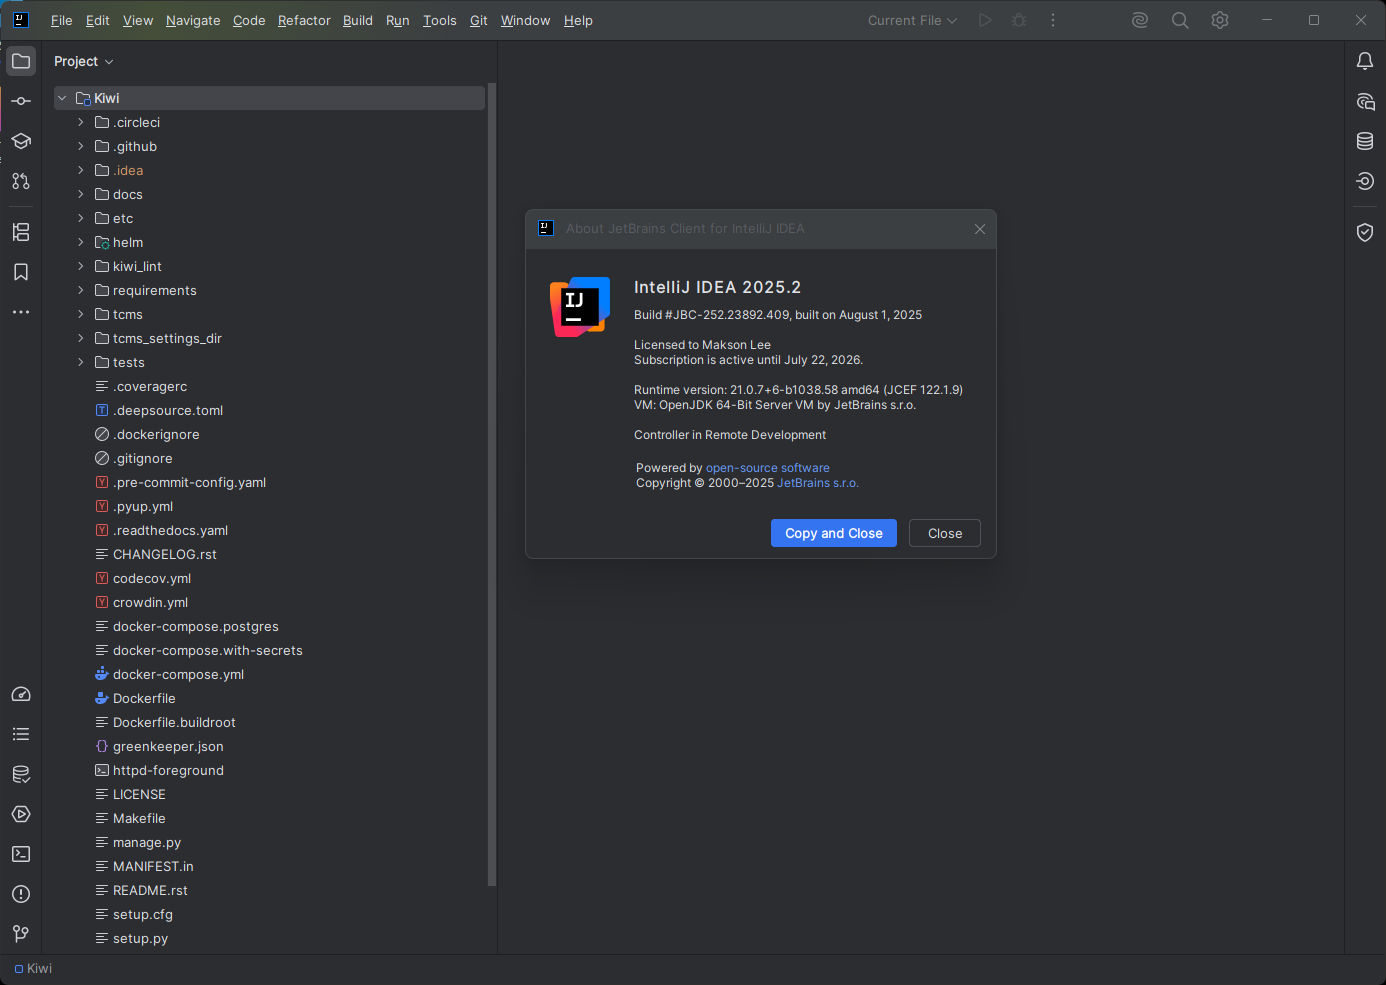Open the File menu
Screen dimensions: 1386x985
click(62, 20)
